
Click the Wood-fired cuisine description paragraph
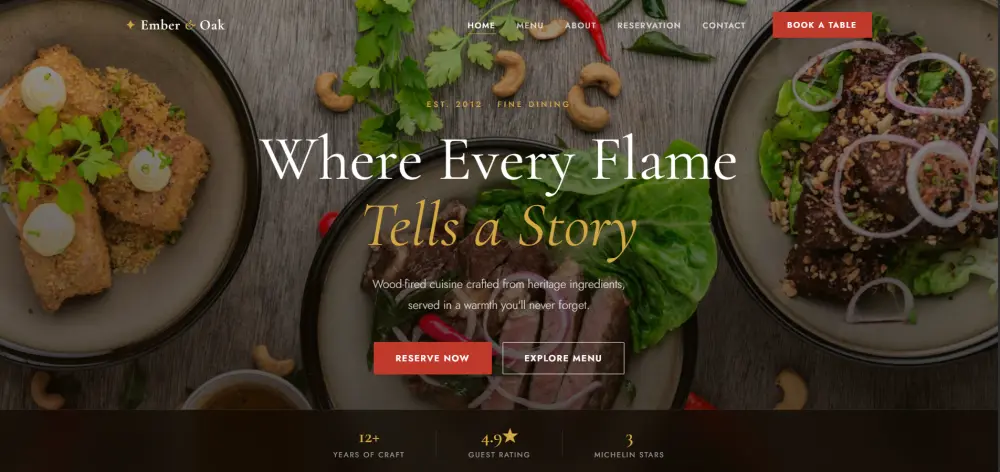pos(499,295)
